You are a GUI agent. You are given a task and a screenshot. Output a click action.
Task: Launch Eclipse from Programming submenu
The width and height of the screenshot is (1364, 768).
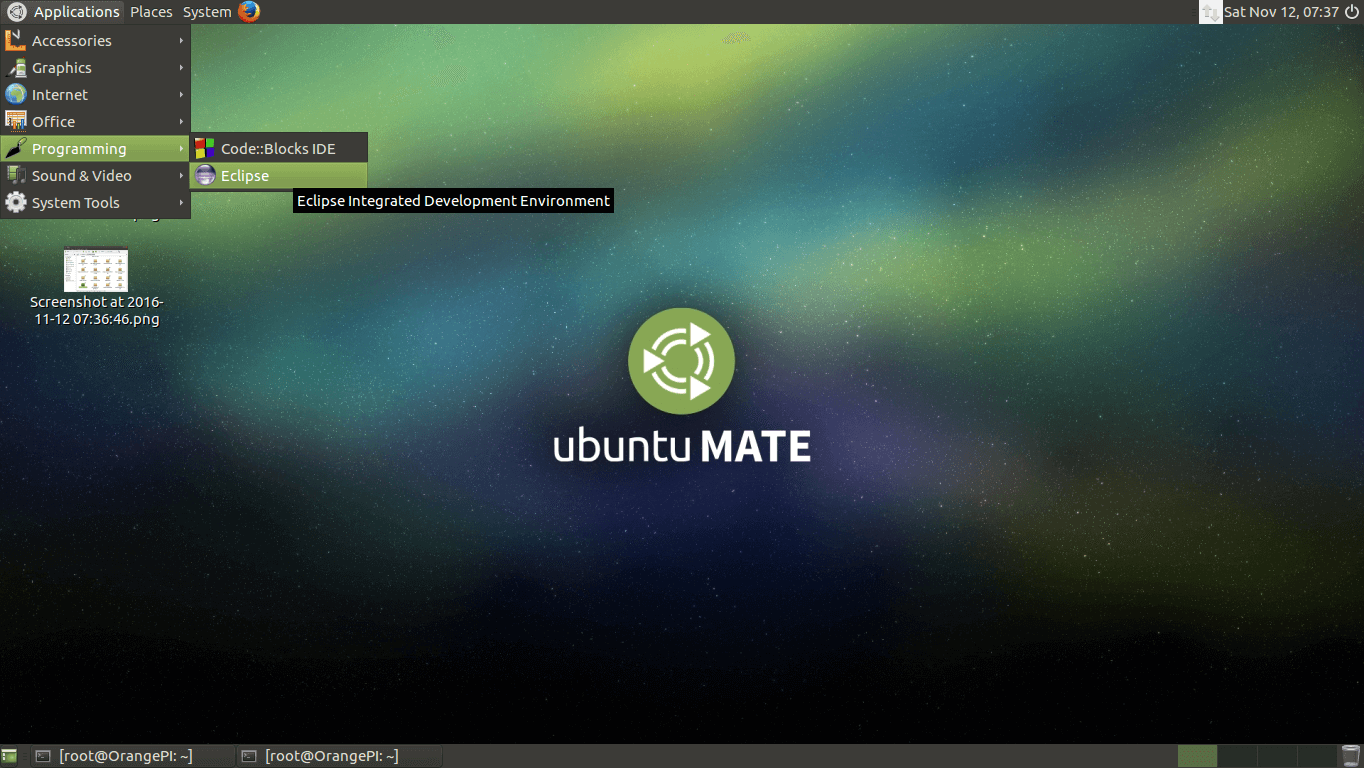[279, 176]
